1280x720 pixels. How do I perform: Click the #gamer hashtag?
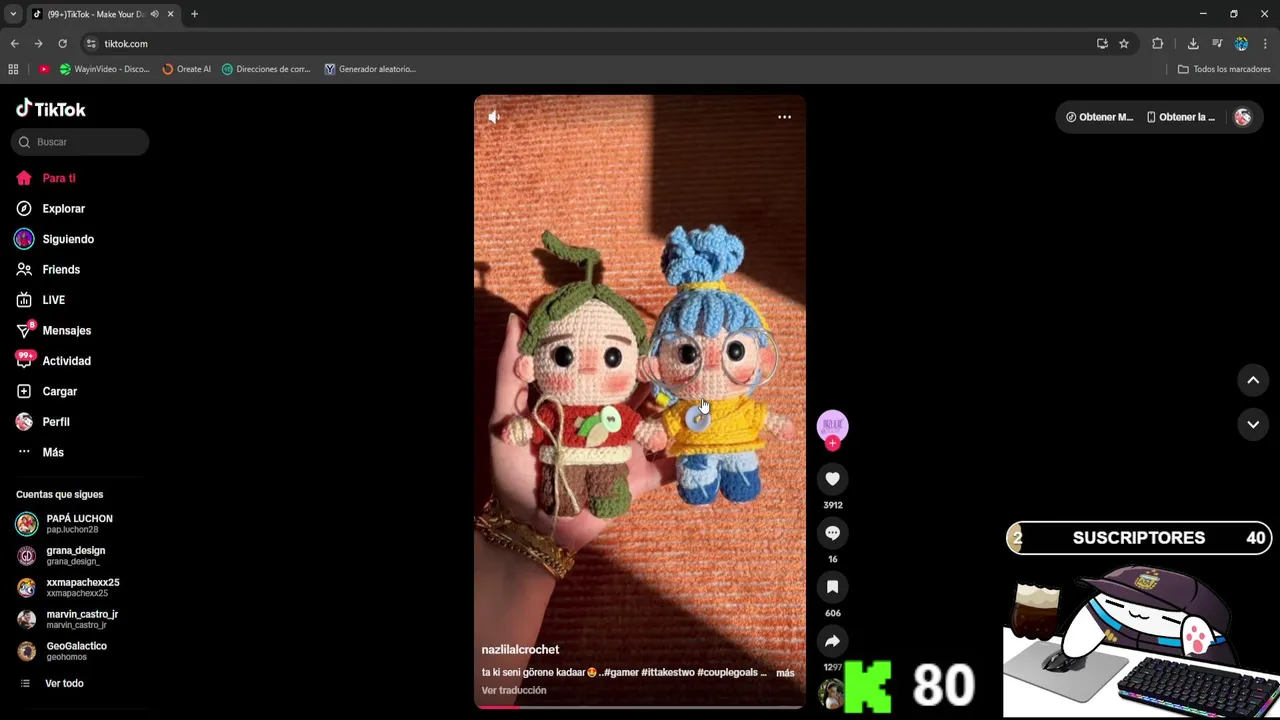coord(619,673)
